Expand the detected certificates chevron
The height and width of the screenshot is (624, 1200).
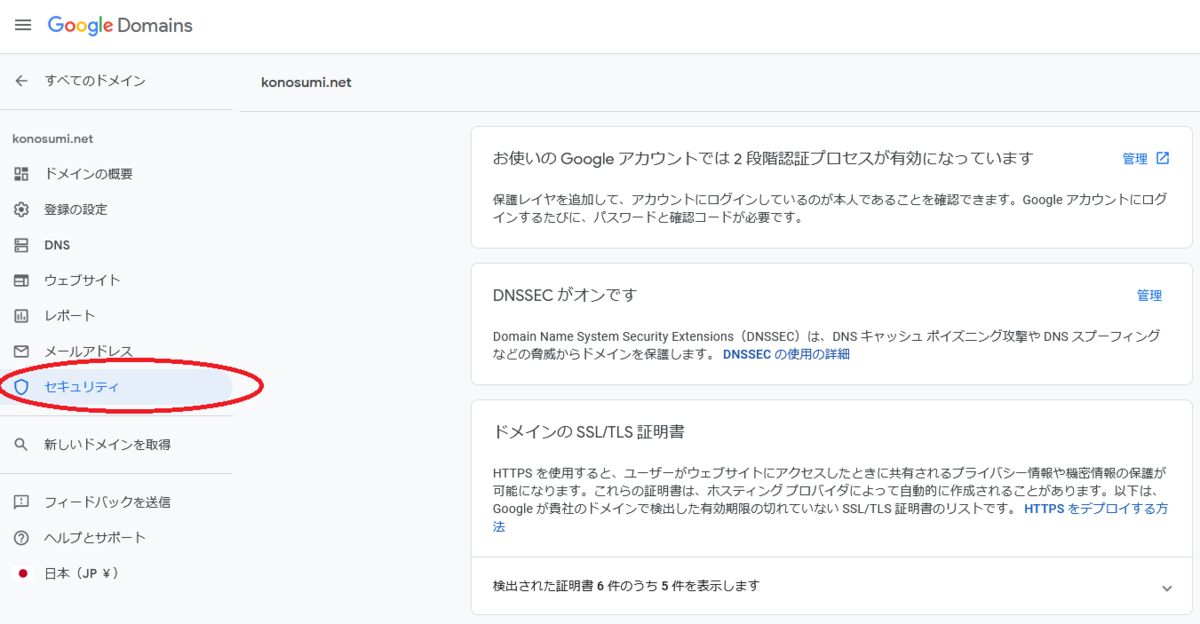pos(1166,588)
